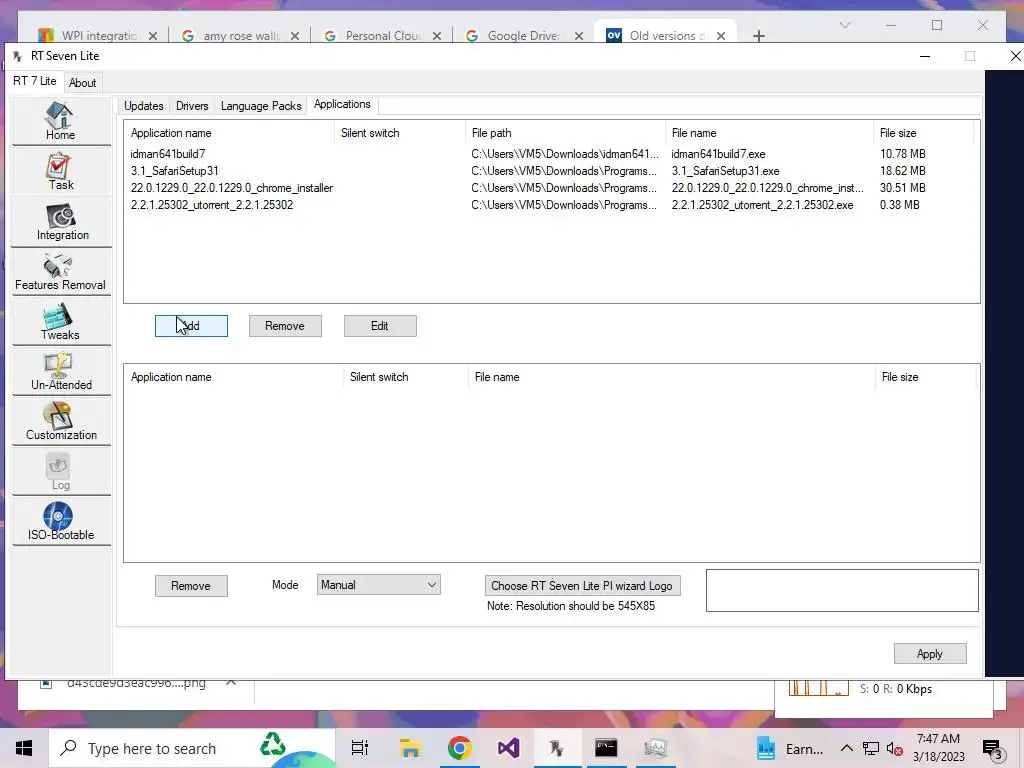The image size is (1024, 768).
Task: Open the Task section icon
Action: click(60, 171)
